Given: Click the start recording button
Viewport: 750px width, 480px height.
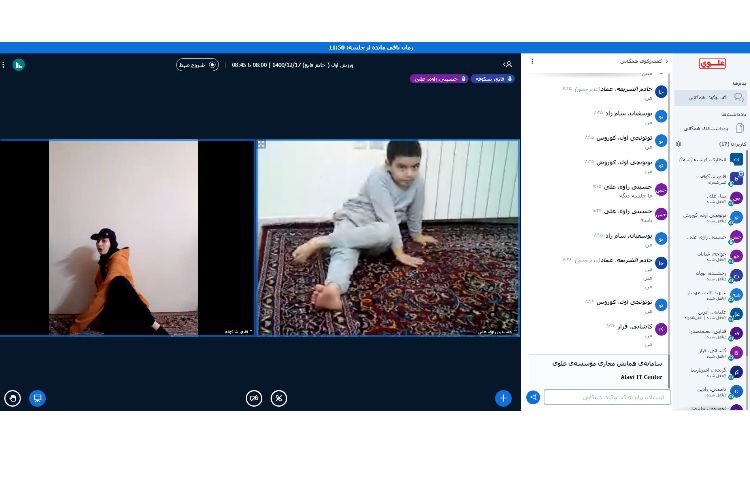Looking at the screenshot, I should coord(197,65).
